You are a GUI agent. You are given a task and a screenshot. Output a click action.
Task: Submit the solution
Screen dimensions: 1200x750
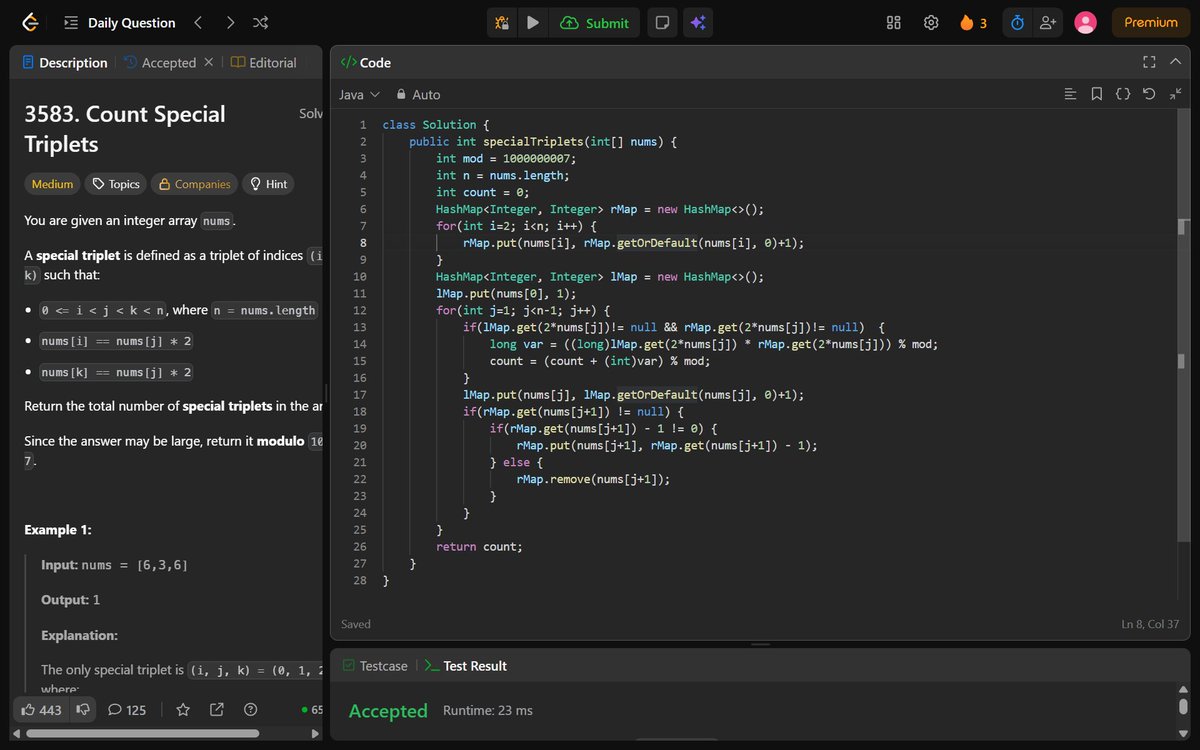[595, 23]
